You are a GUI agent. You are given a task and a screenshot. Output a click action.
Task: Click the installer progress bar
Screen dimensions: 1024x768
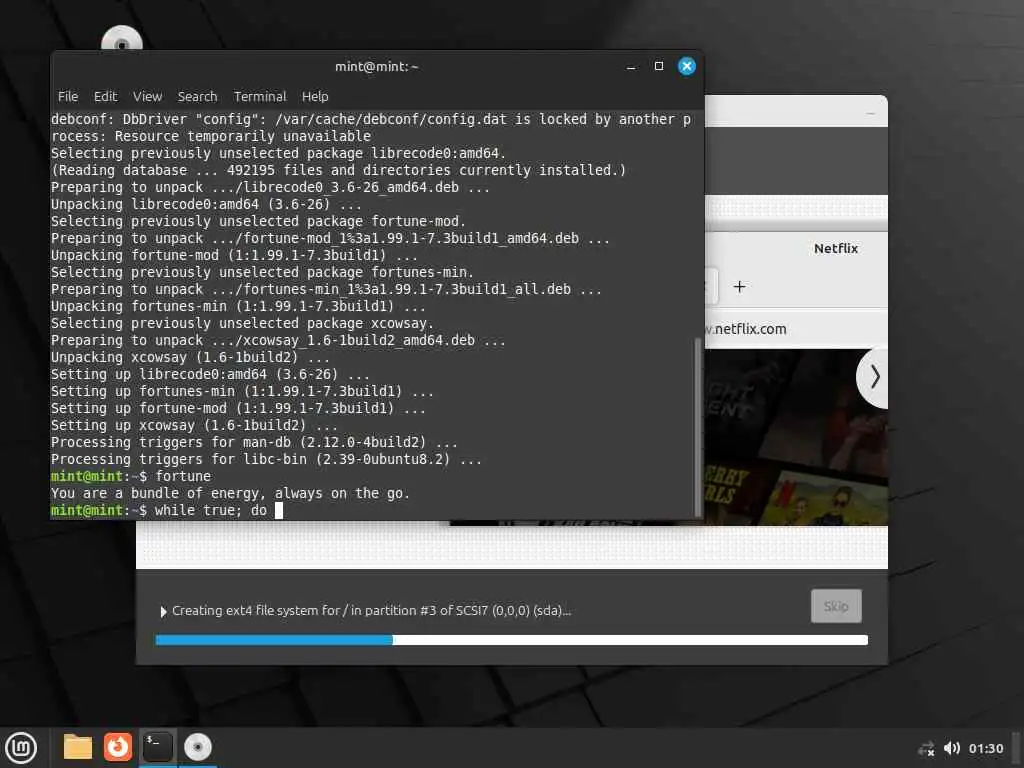pyautogui.click(x=511, y=640)
